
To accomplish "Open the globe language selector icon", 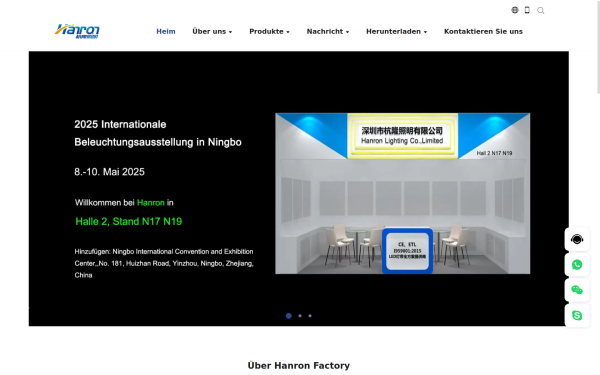I will [x=515, y=10].
